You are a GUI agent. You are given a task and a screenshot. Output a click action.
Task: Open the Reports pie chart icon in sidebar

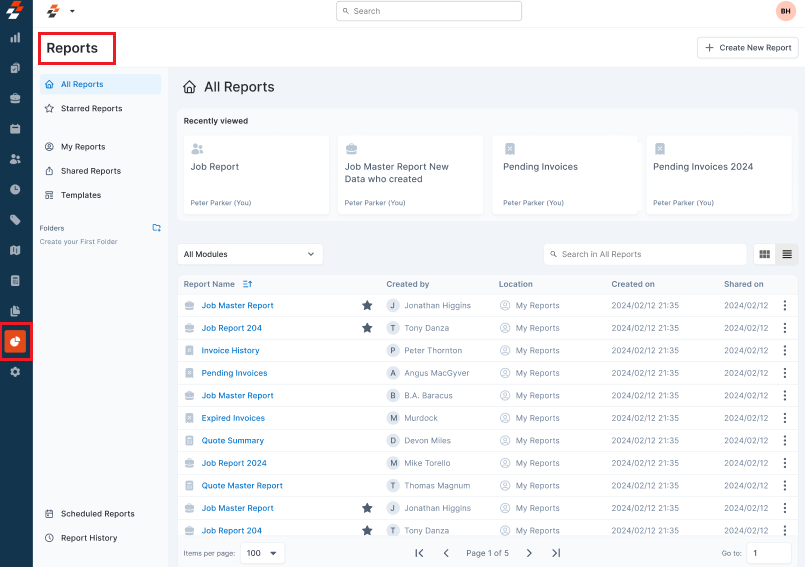coord(15,342)
